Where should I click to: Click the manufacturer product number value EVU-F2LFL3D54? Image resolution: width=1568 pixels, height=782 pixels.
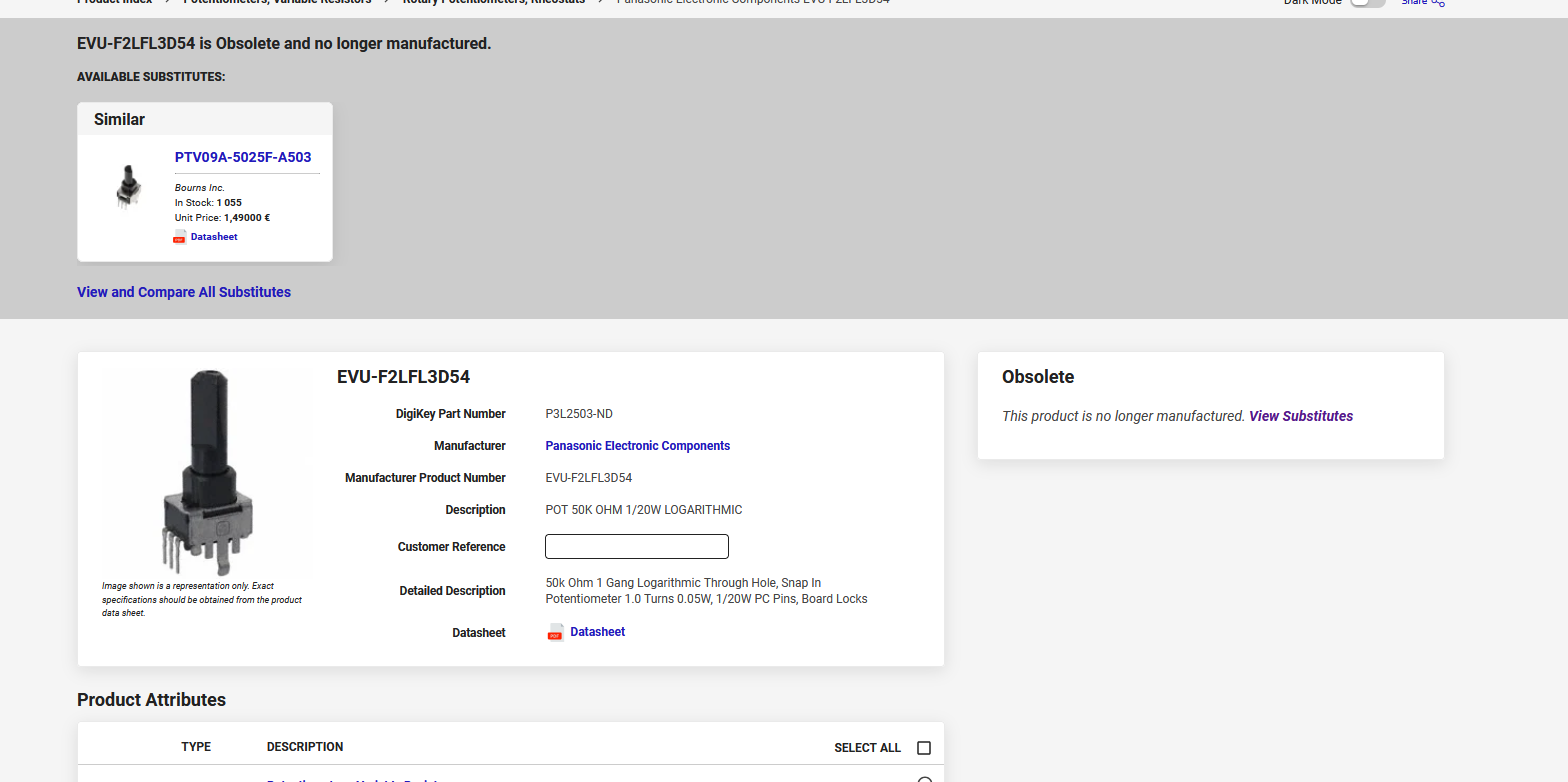[589, 478]
